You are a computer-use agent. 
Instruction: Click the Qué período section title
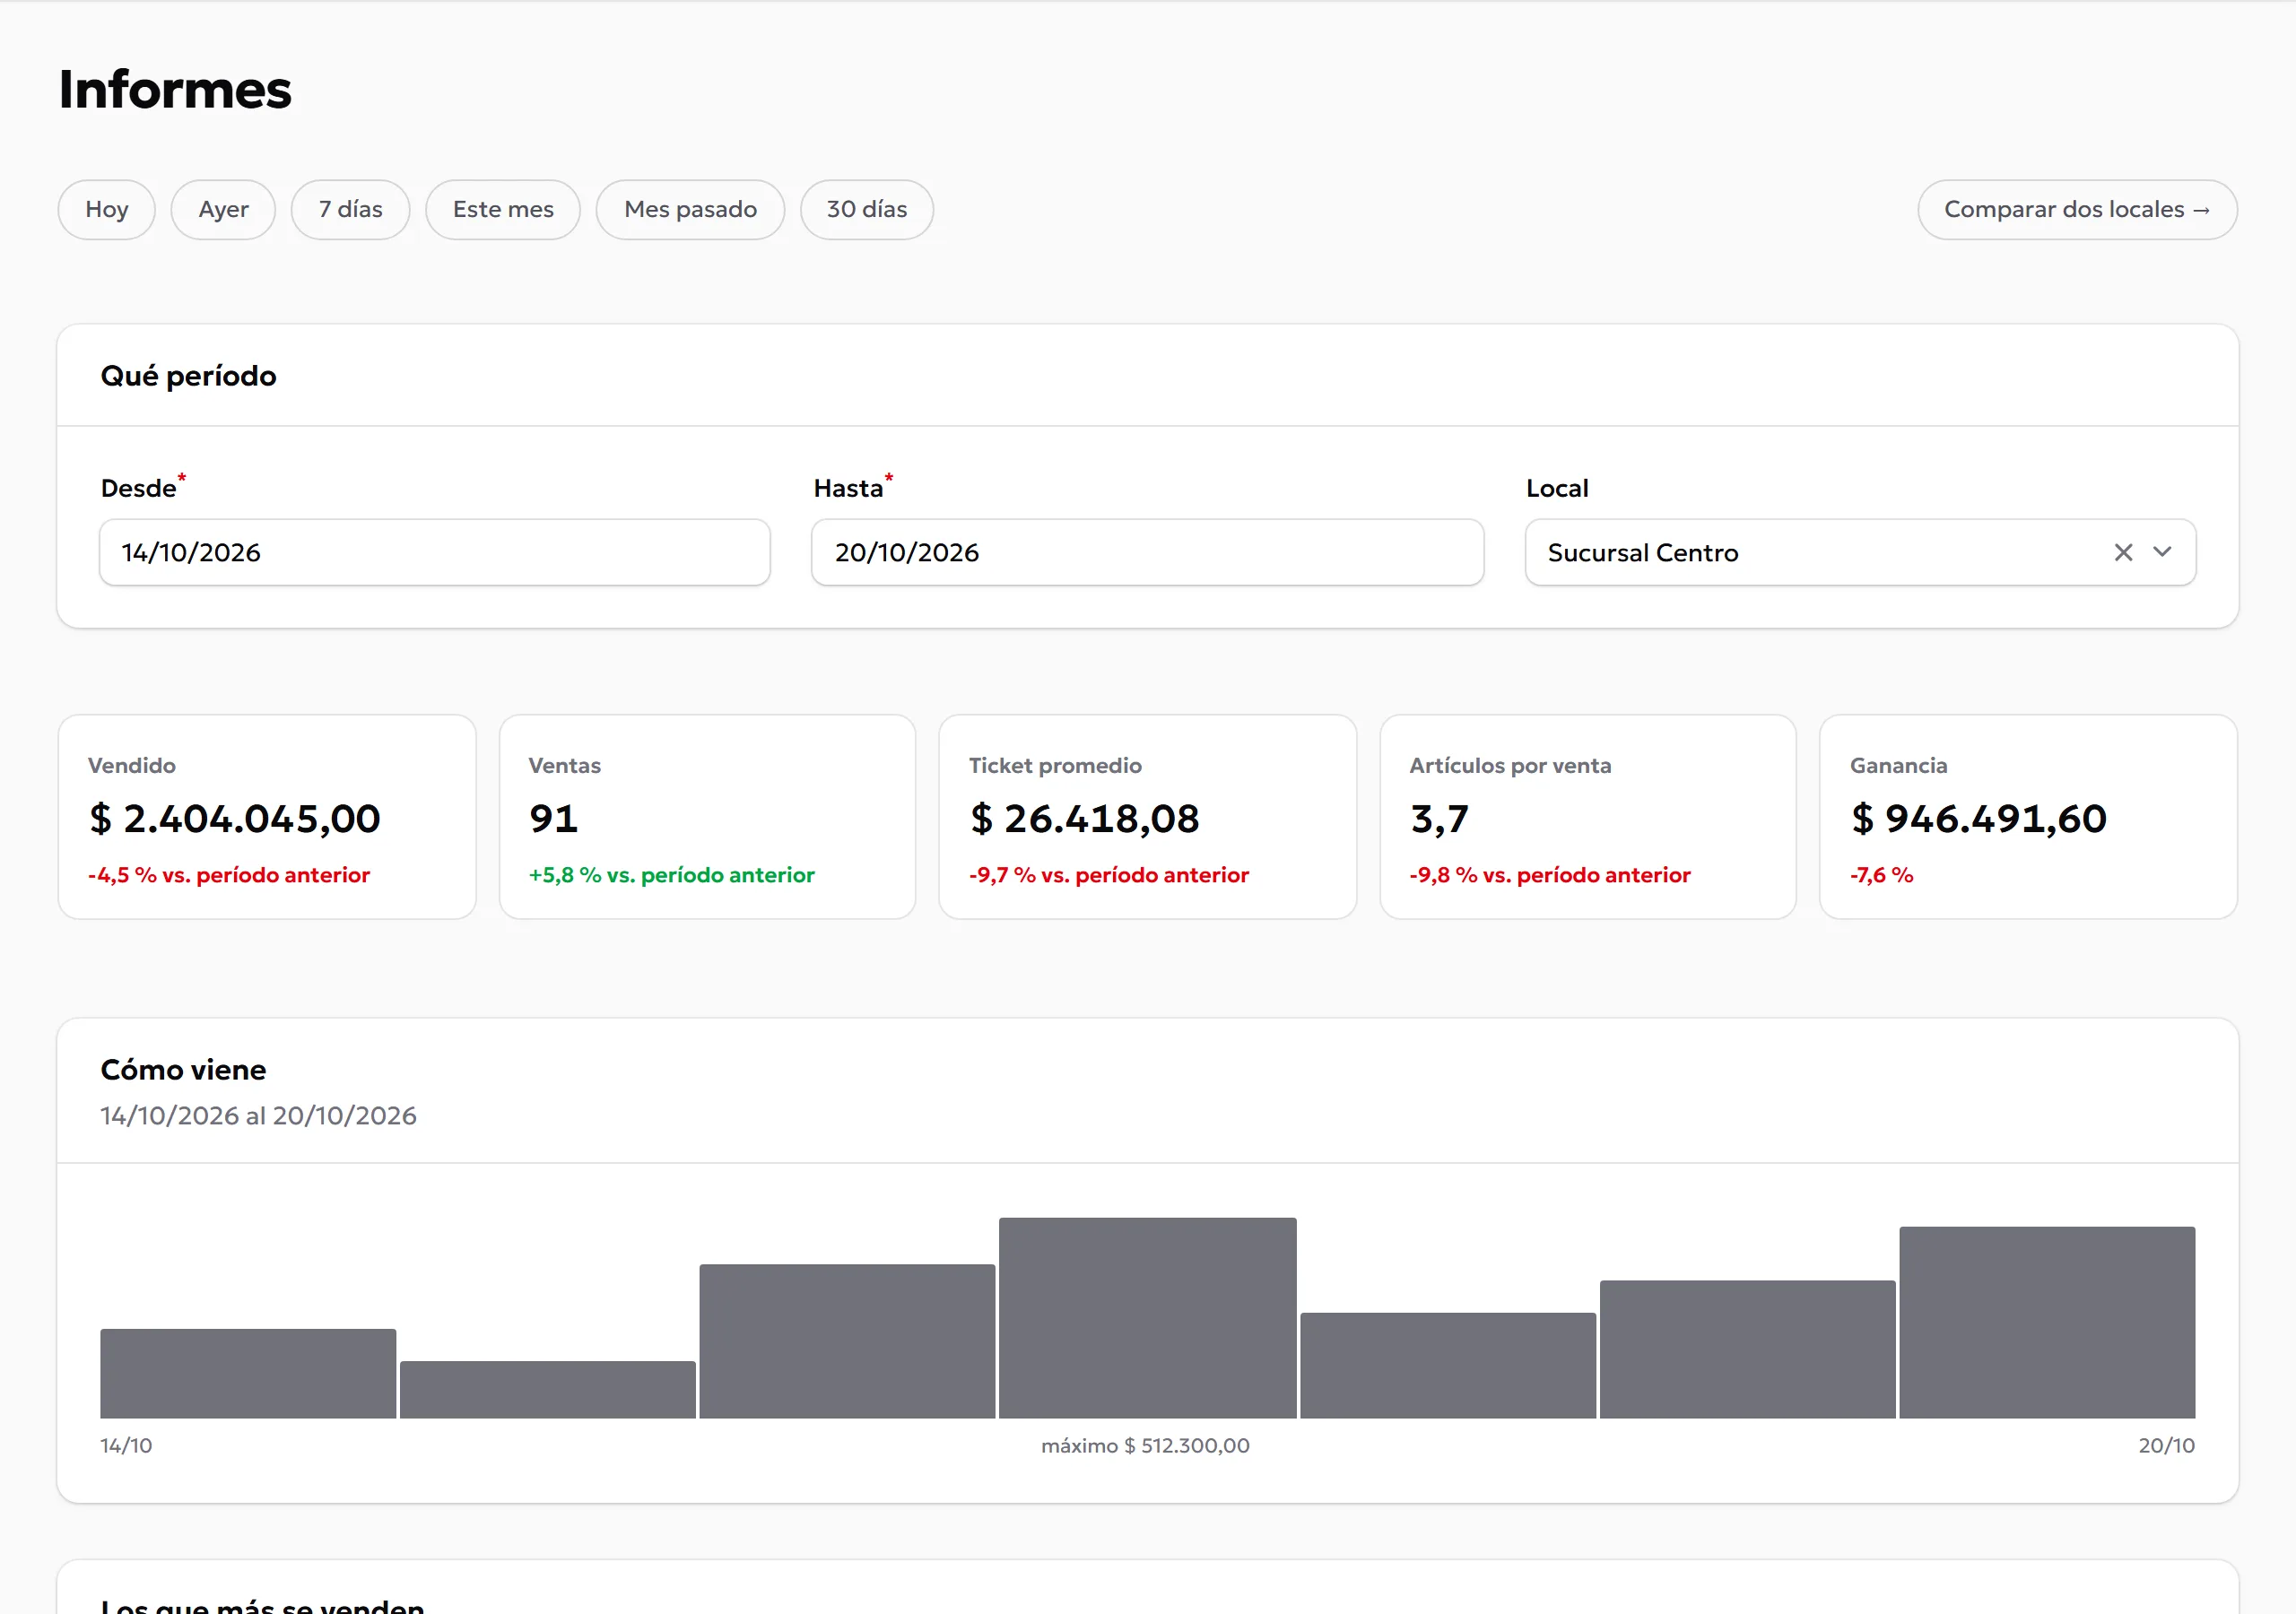188,376
